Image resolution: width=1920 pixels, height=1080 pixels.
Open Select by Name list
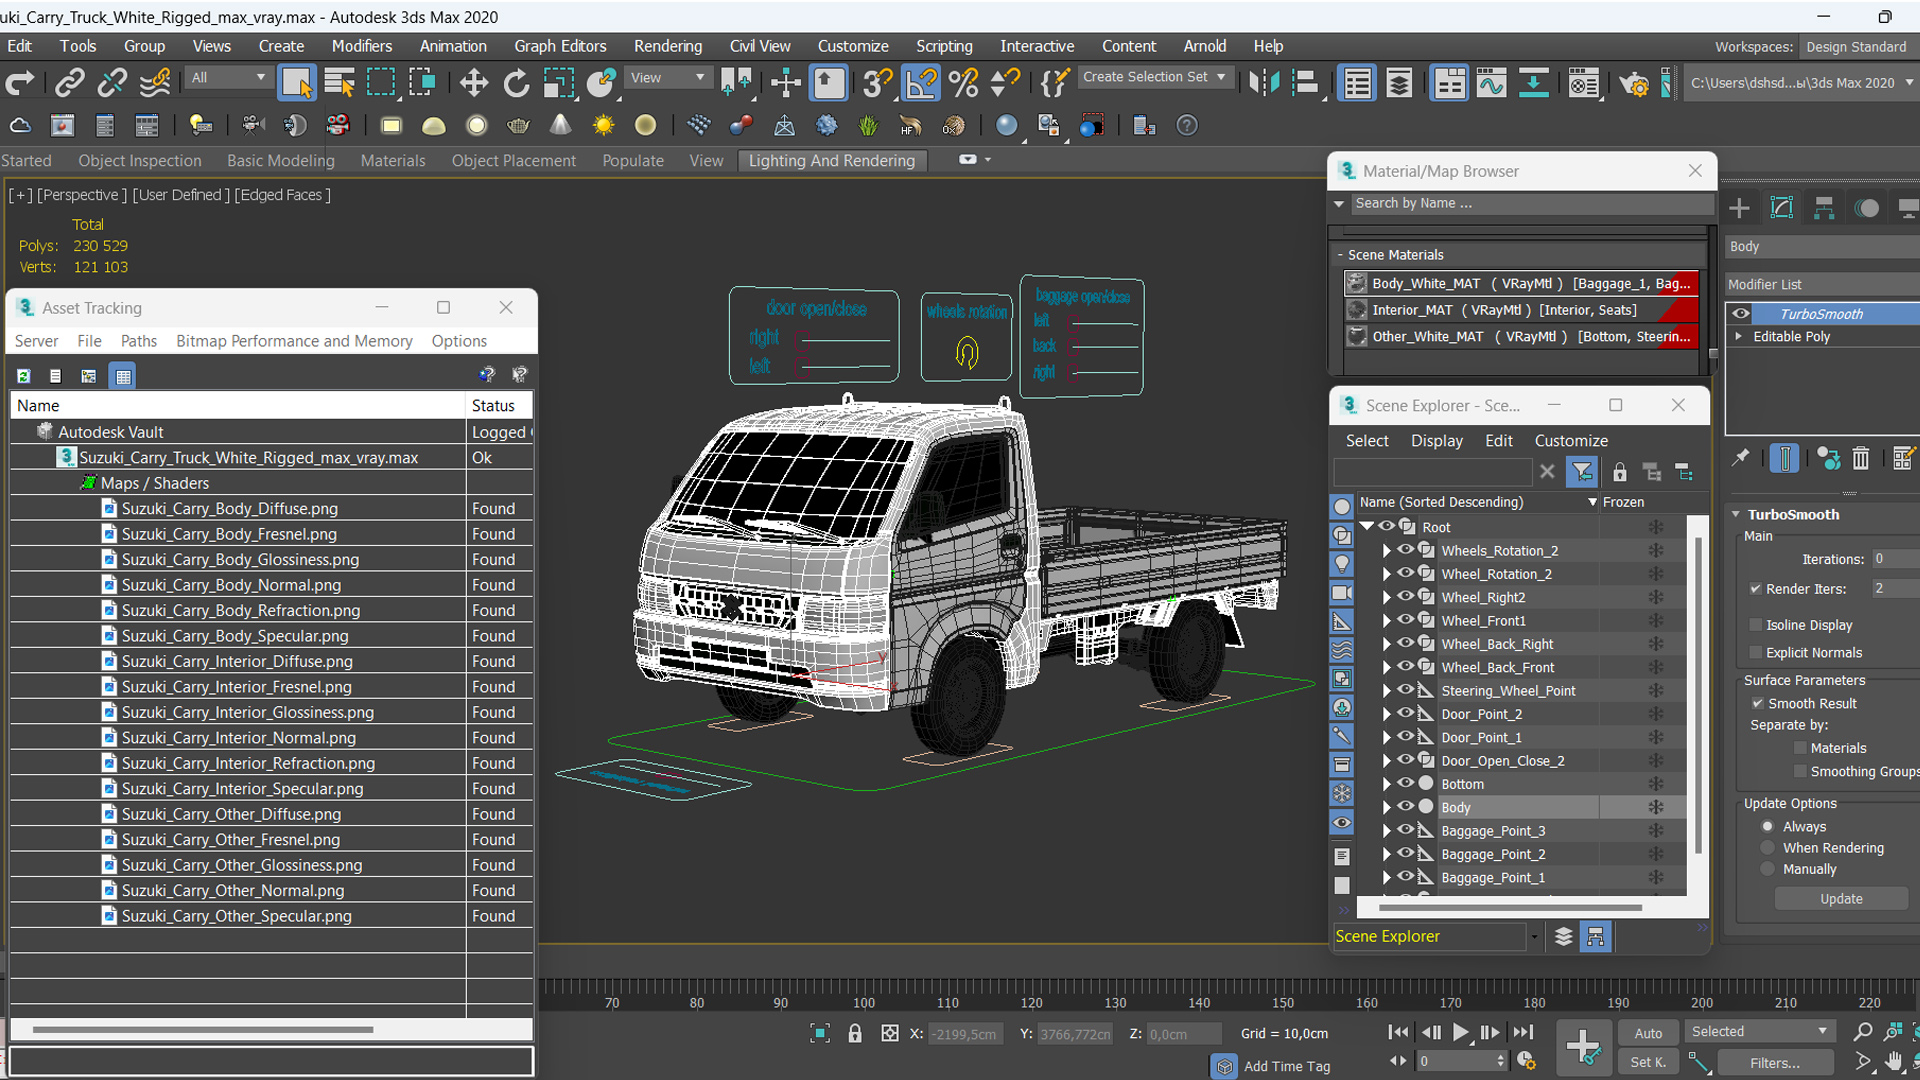339,83
